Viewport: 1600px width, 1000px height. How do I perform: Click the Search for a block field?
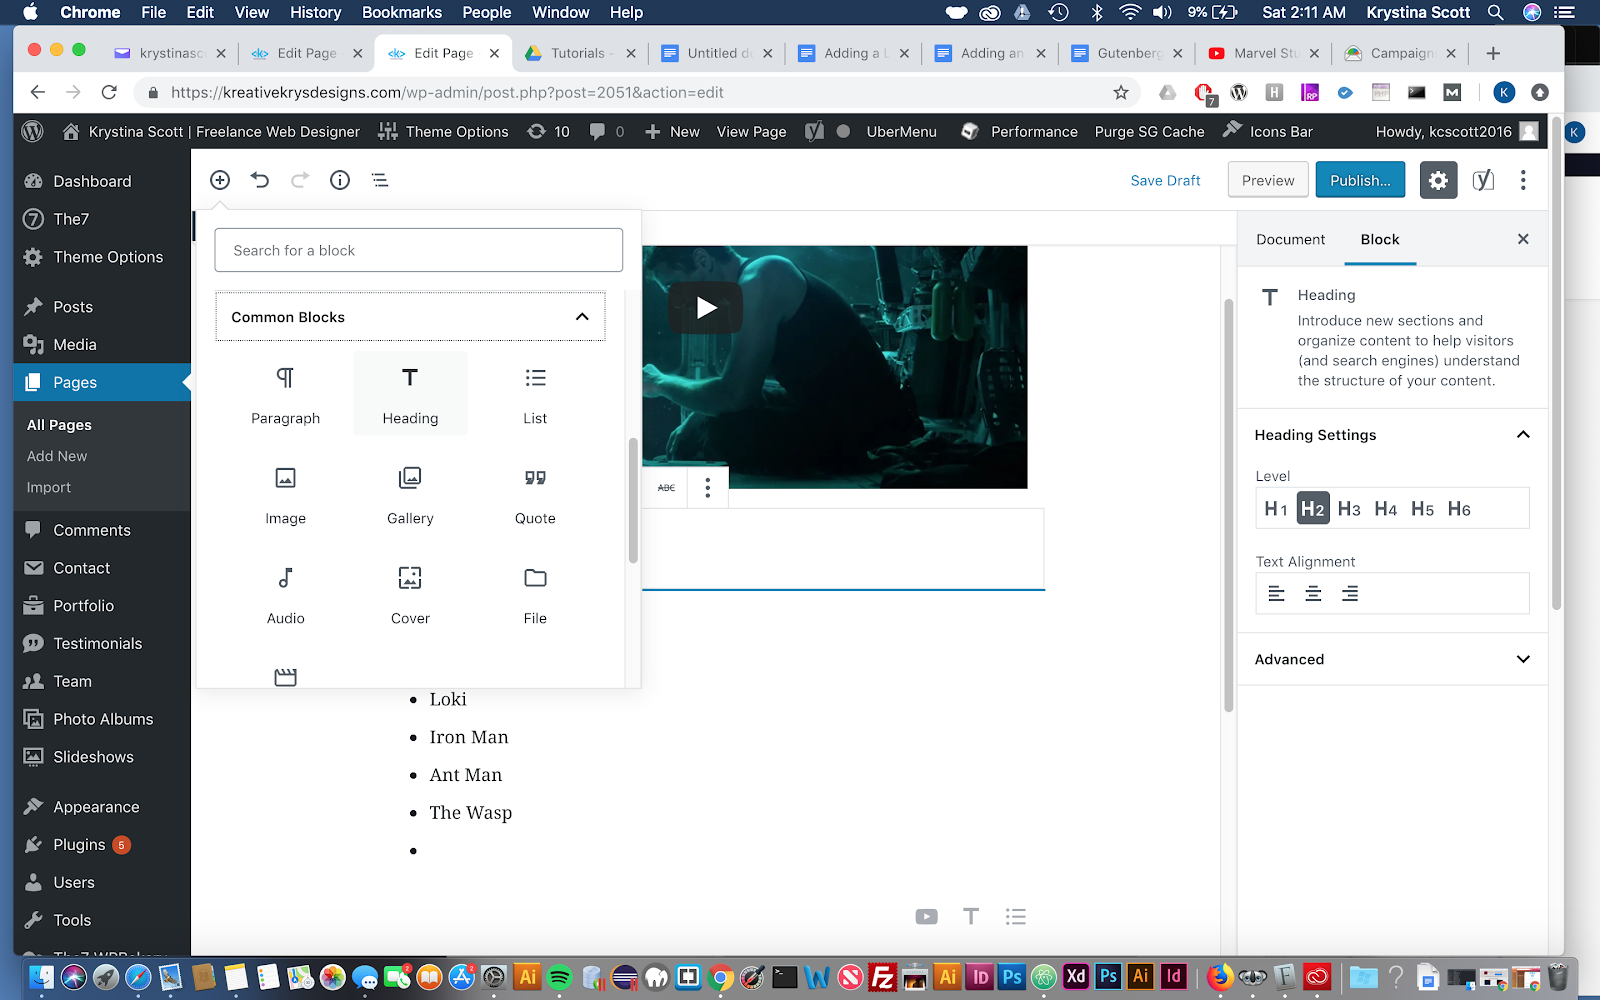click(418, 250)
